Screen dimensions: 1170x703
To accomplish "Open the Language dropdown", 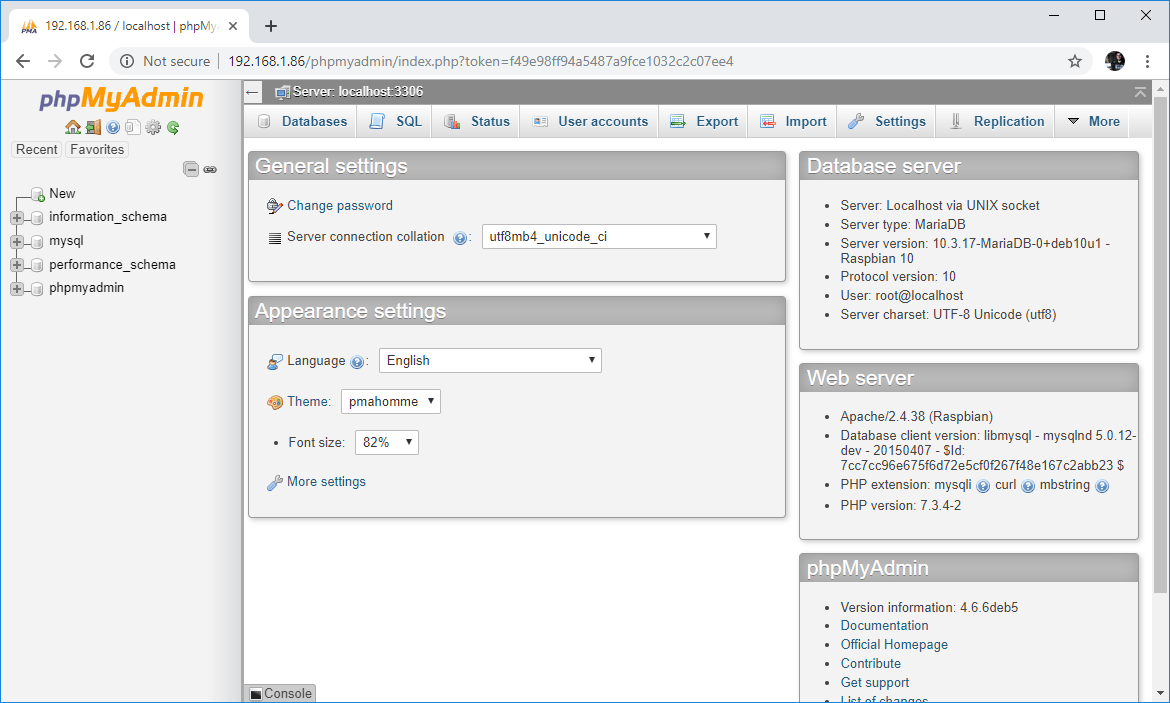I will pos(490,360).
